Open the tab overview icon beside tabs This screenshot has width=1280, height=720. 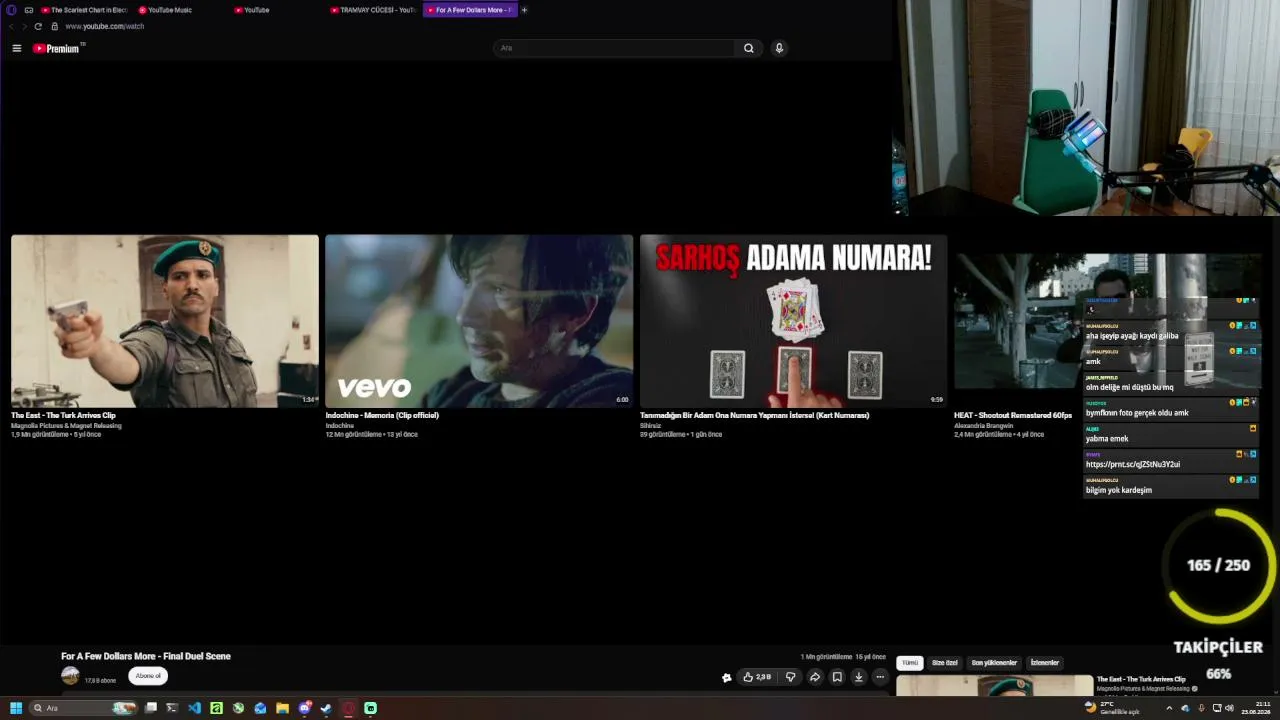pos(29,10)
